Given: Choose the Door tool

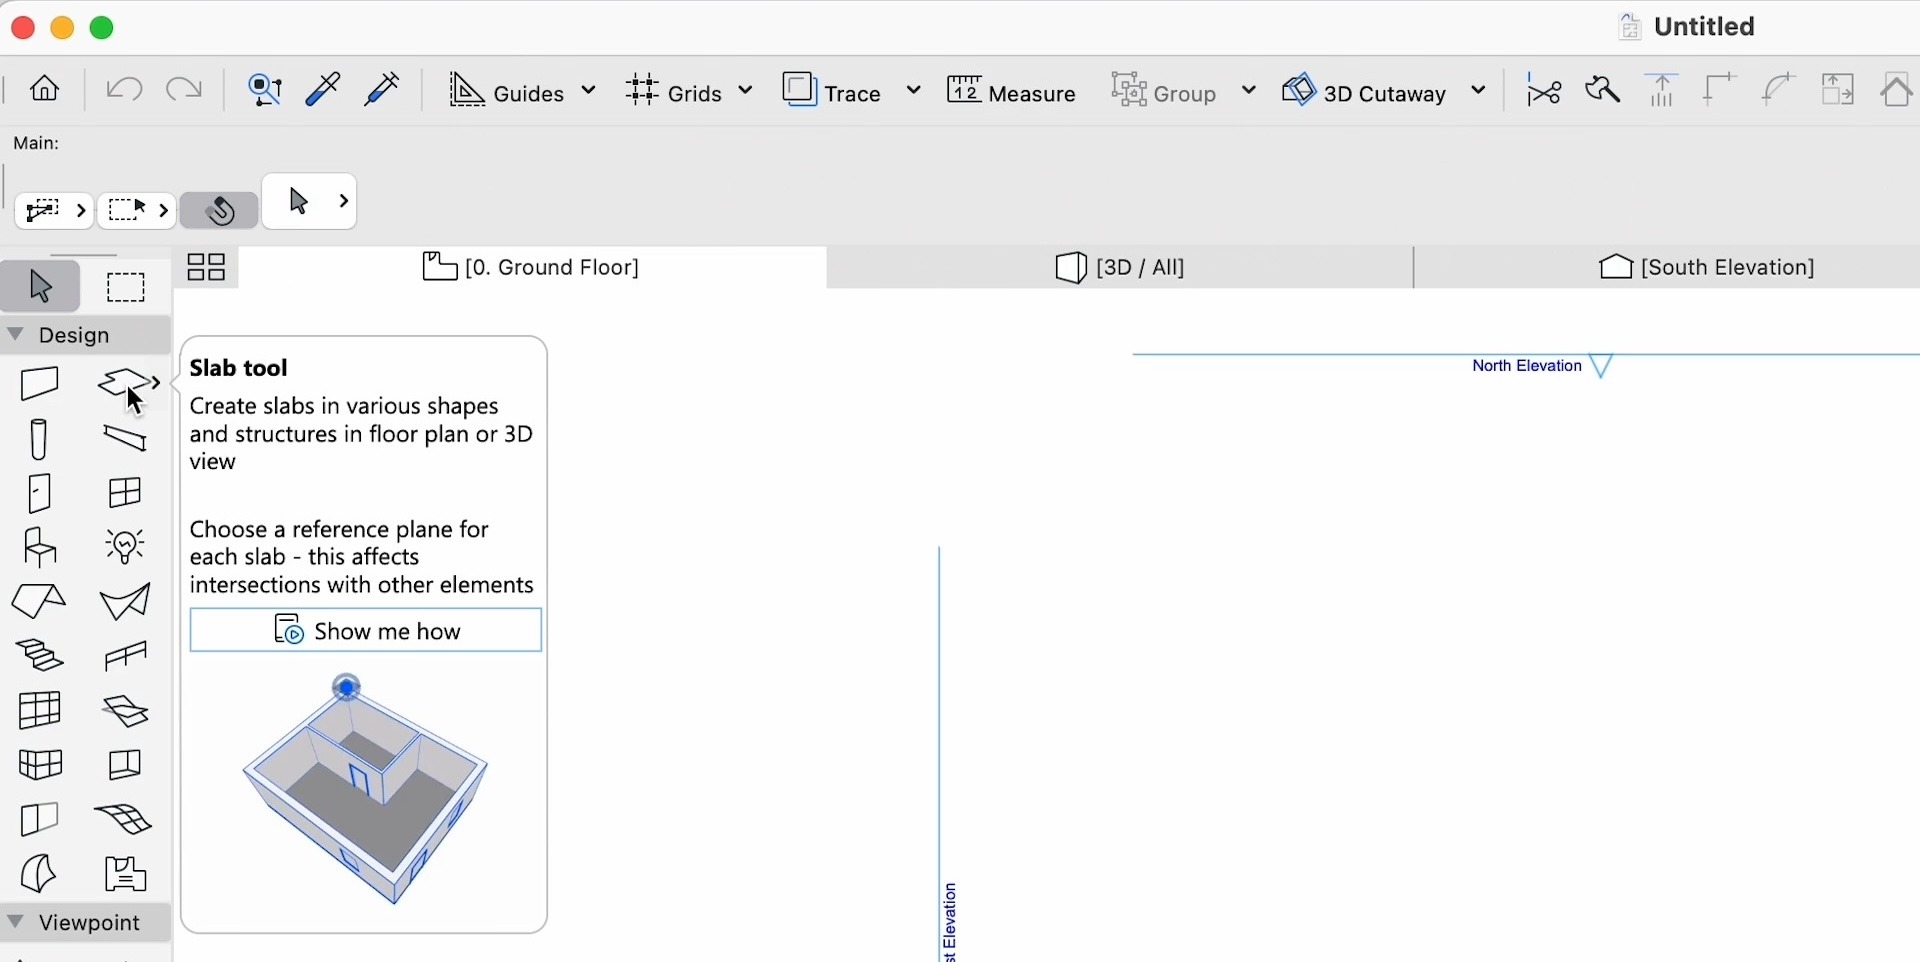Looking at the screenshot, I should click(x=40, y=494).
